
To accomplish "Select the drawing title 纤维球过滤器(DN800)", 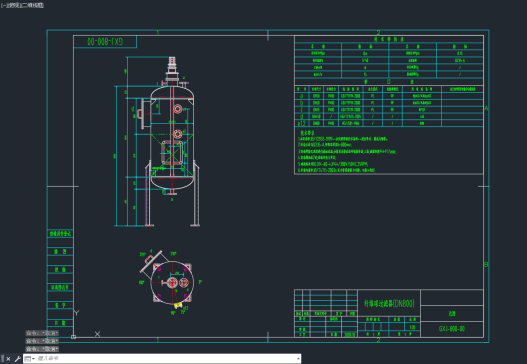I will pyautogui.click(x=389, y=304).
